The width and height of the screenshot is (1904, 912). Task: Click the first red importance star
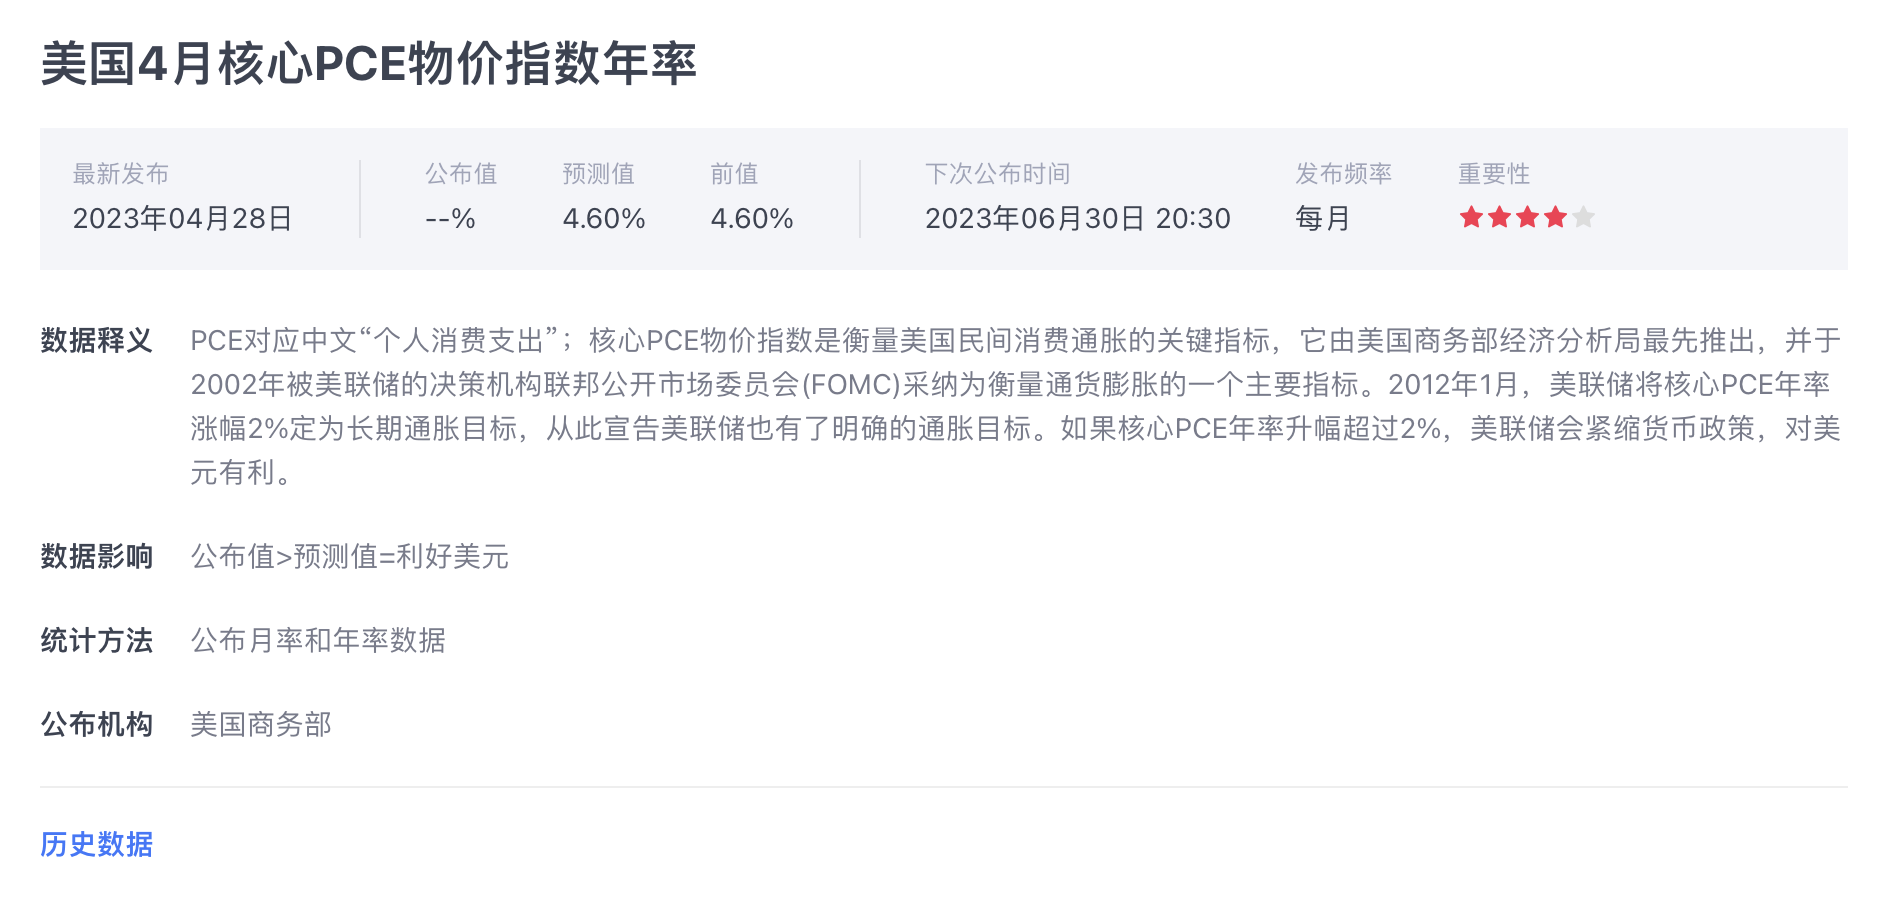coord(1471,217)
